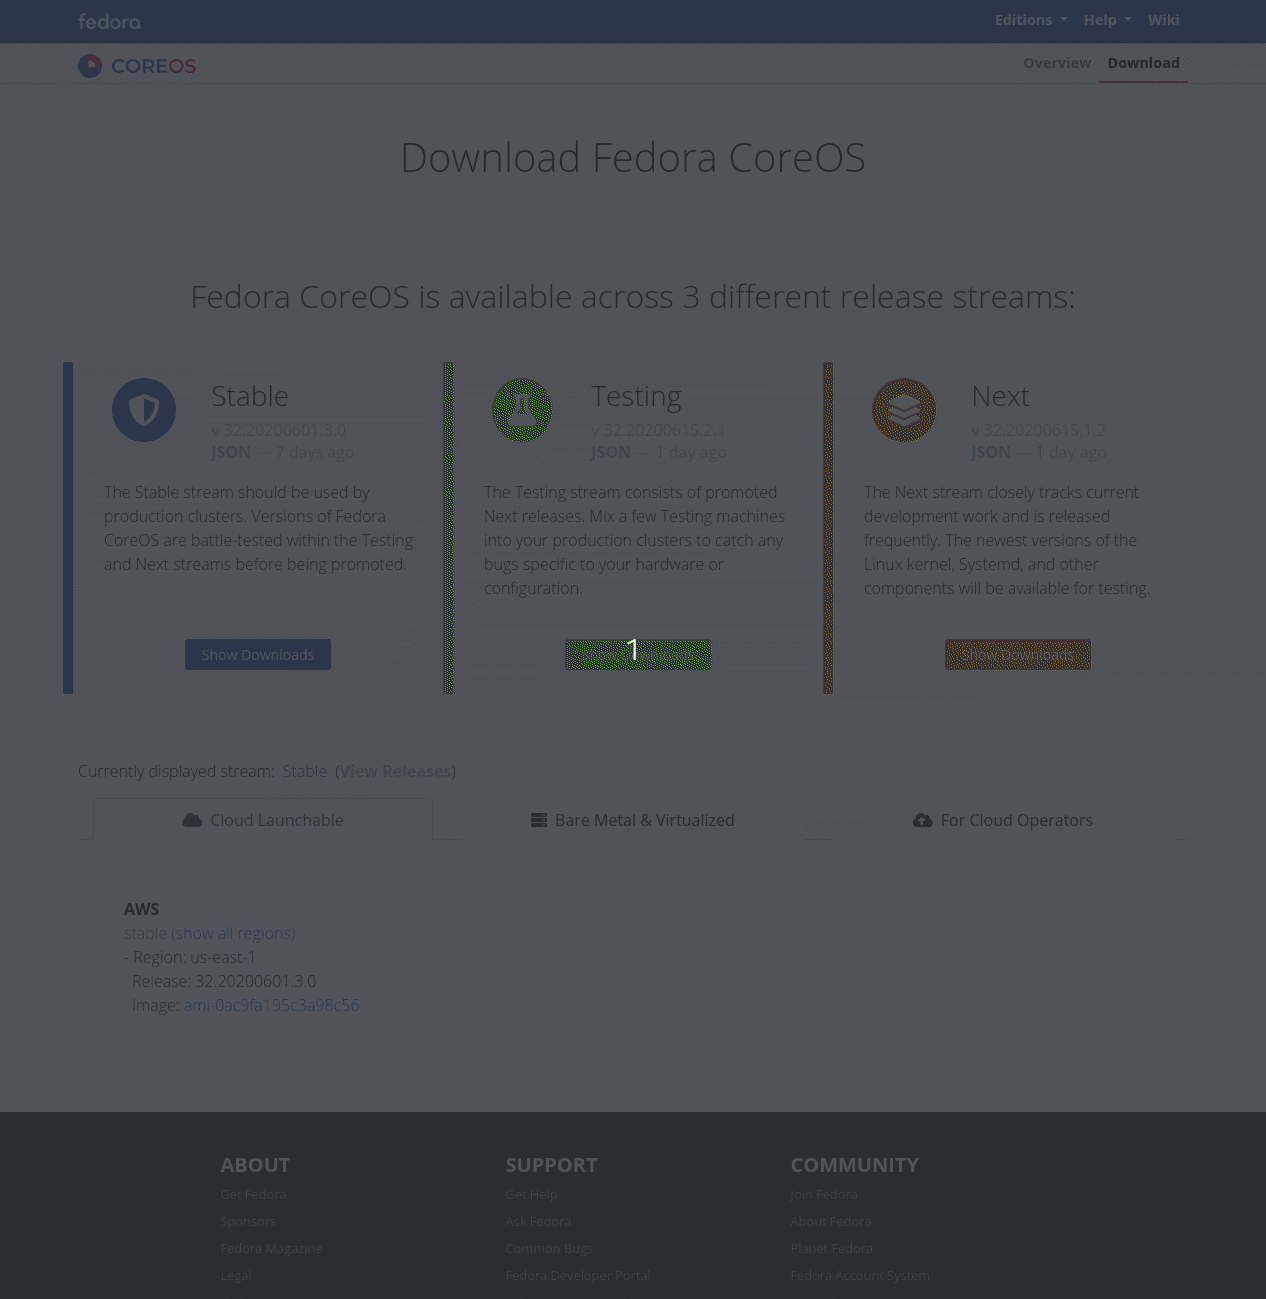Open the Stable stream JSON link

[231, 452]
